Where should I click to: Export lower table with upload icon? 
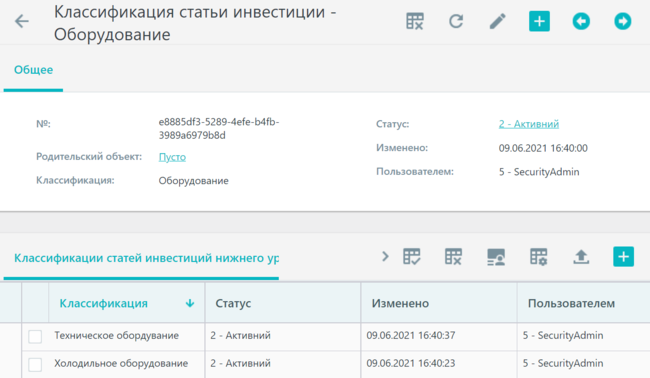[x=581, y=257]
